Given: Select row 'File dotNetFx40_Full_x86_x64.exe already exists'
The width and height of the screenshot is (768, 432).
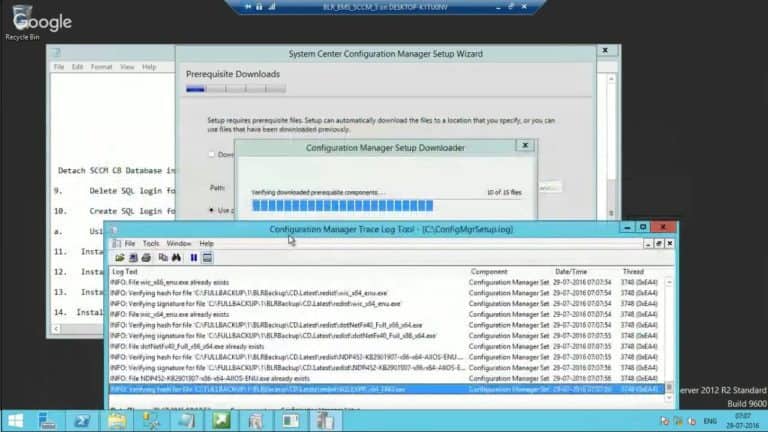Looking at the screenshot, I should tap(386, 346).
